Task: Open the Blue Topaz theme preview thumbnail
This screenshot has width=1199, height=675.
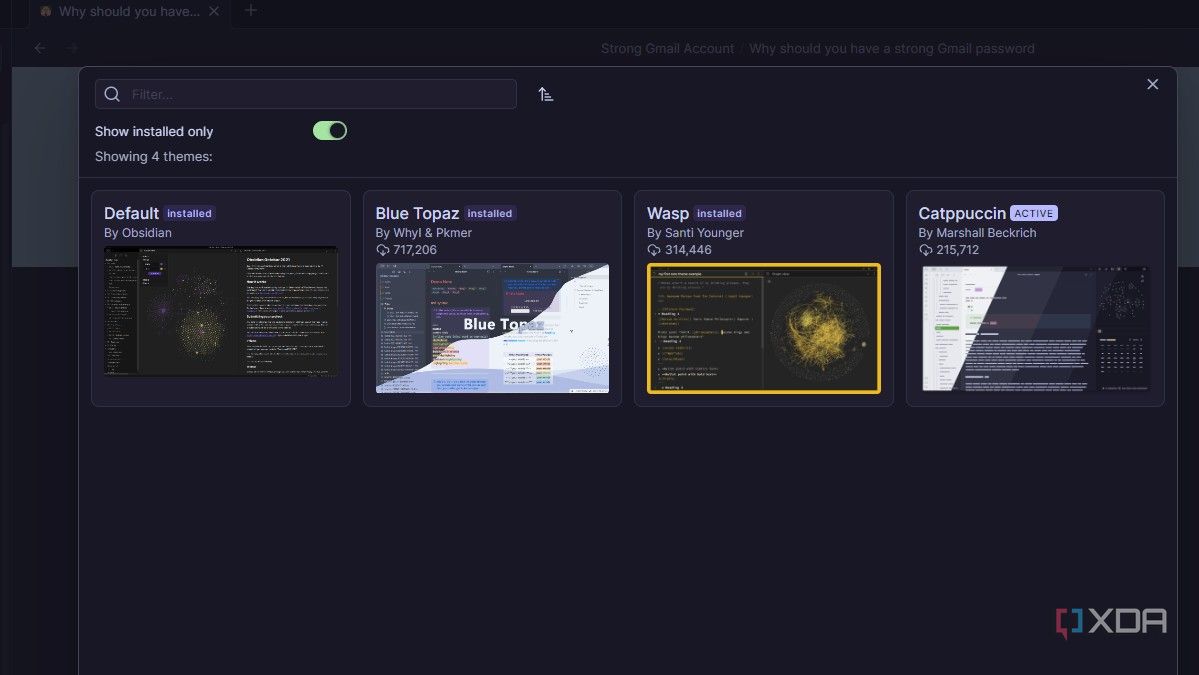Action: [492, 328]
